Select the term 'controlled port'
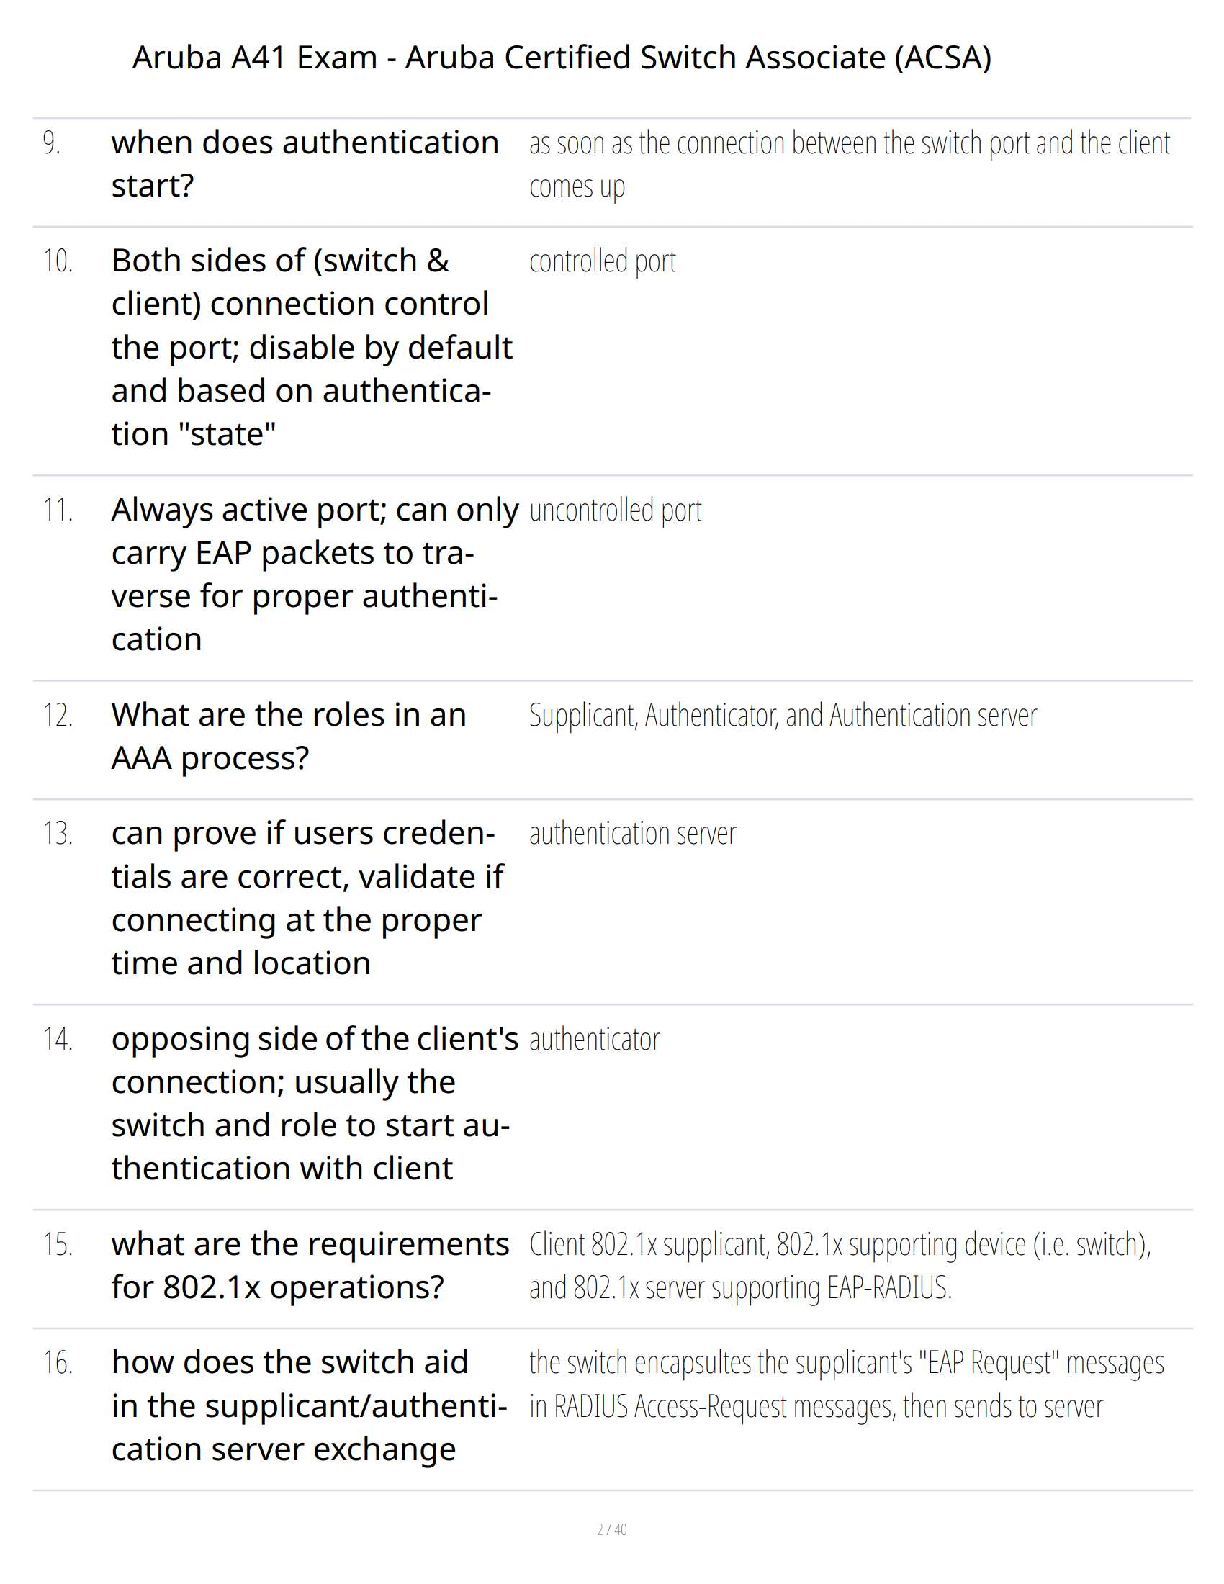This screenshot has height=1584, width=1224. (602, 262)
